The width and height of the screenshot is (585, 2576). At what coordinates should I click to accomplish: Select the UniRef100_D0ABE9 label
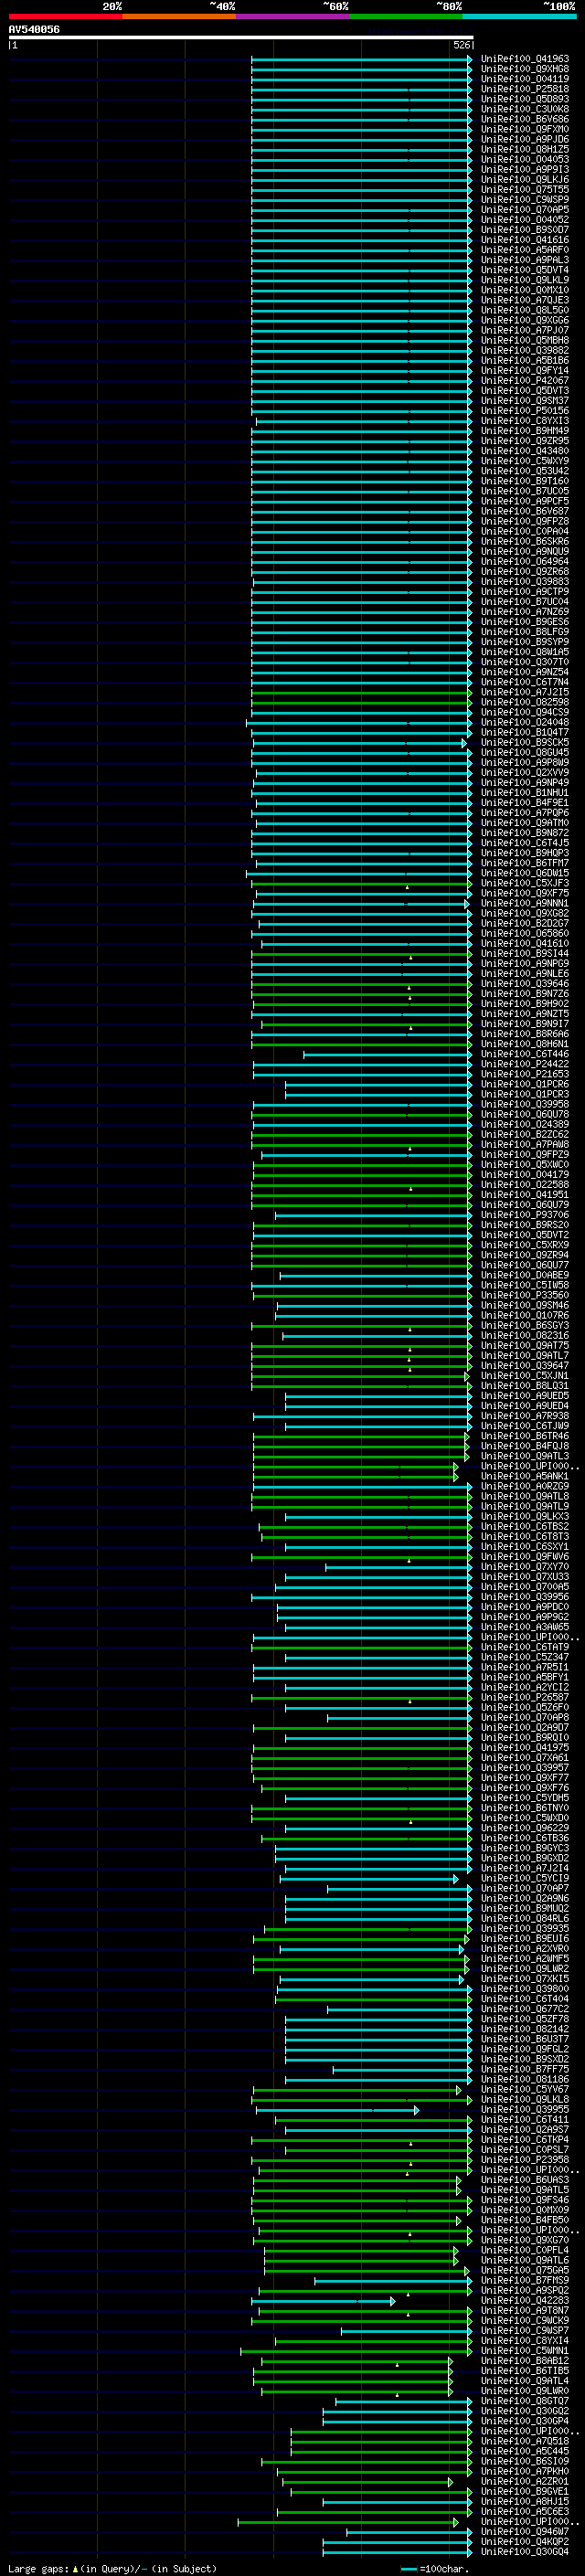pyautogui.click(x=525, y=1275)
